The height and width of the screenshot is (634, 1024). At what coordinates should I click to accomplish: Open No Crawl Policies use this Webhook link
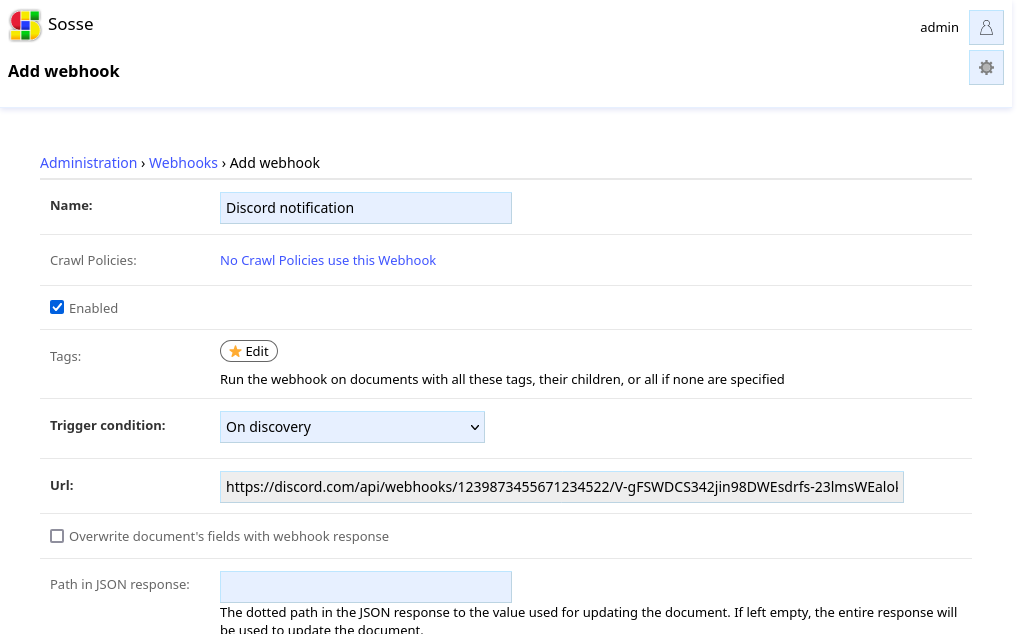(328, 261)
